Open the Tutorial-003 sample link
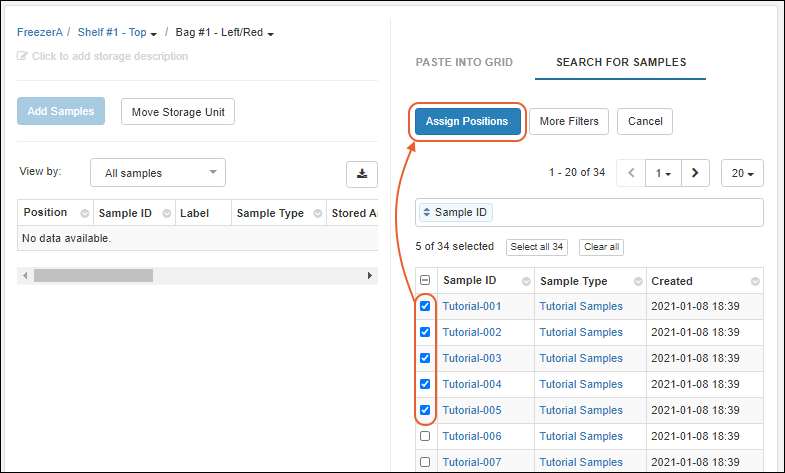 [x=472, y=358]
